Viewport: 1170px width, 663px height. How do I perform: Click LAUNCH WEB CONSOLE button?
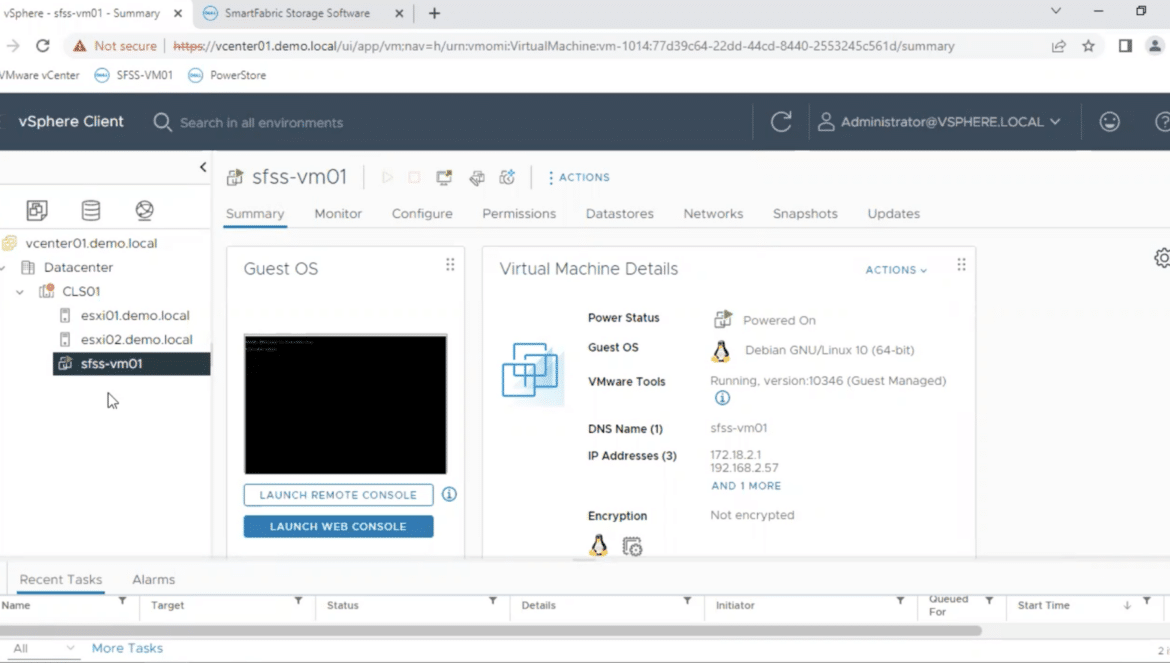pyautogui.click(x=338, y=527)
